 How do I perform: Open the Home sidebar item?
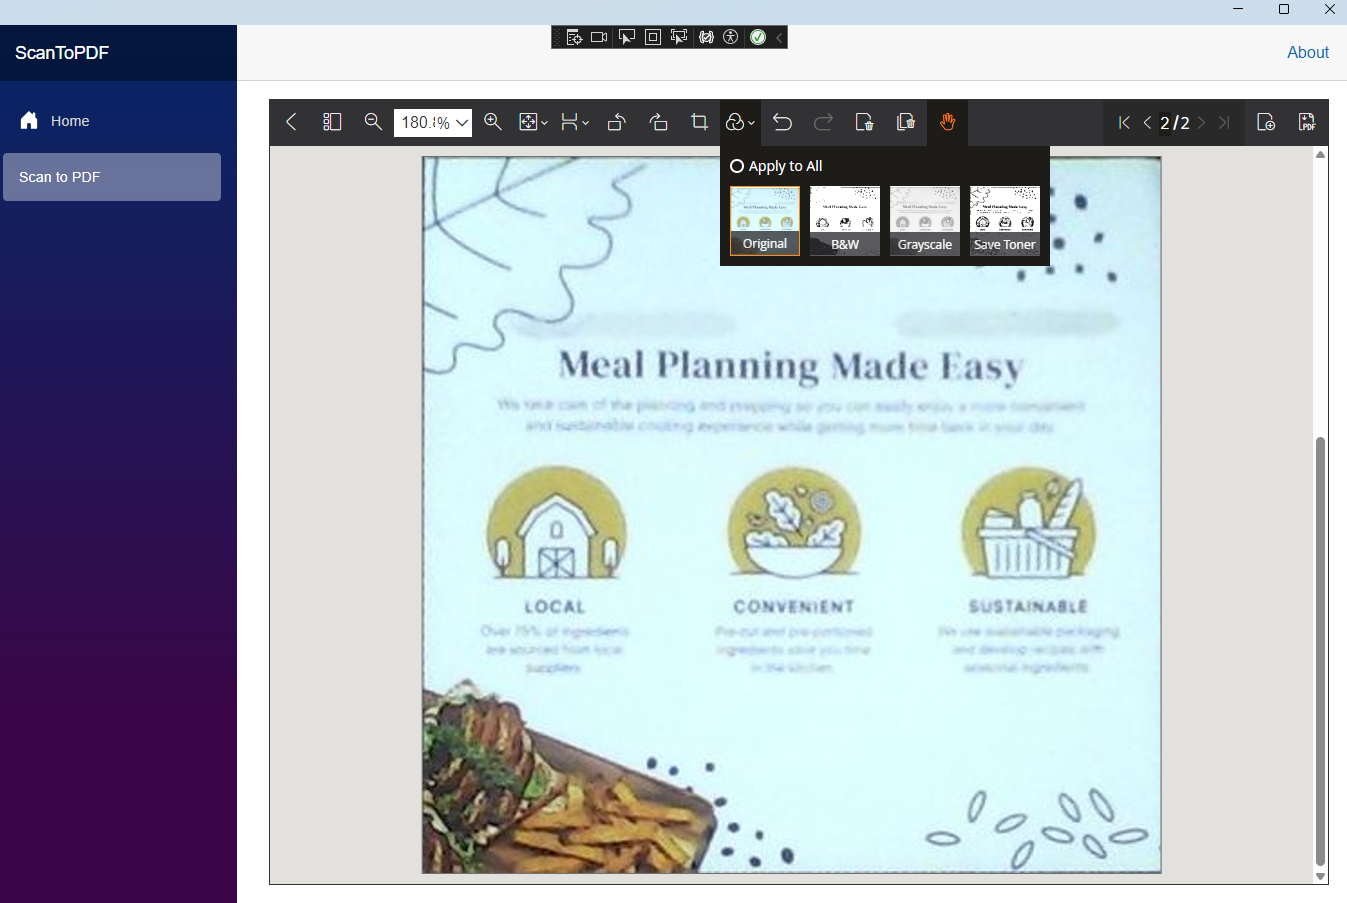(x=70, y=121)
